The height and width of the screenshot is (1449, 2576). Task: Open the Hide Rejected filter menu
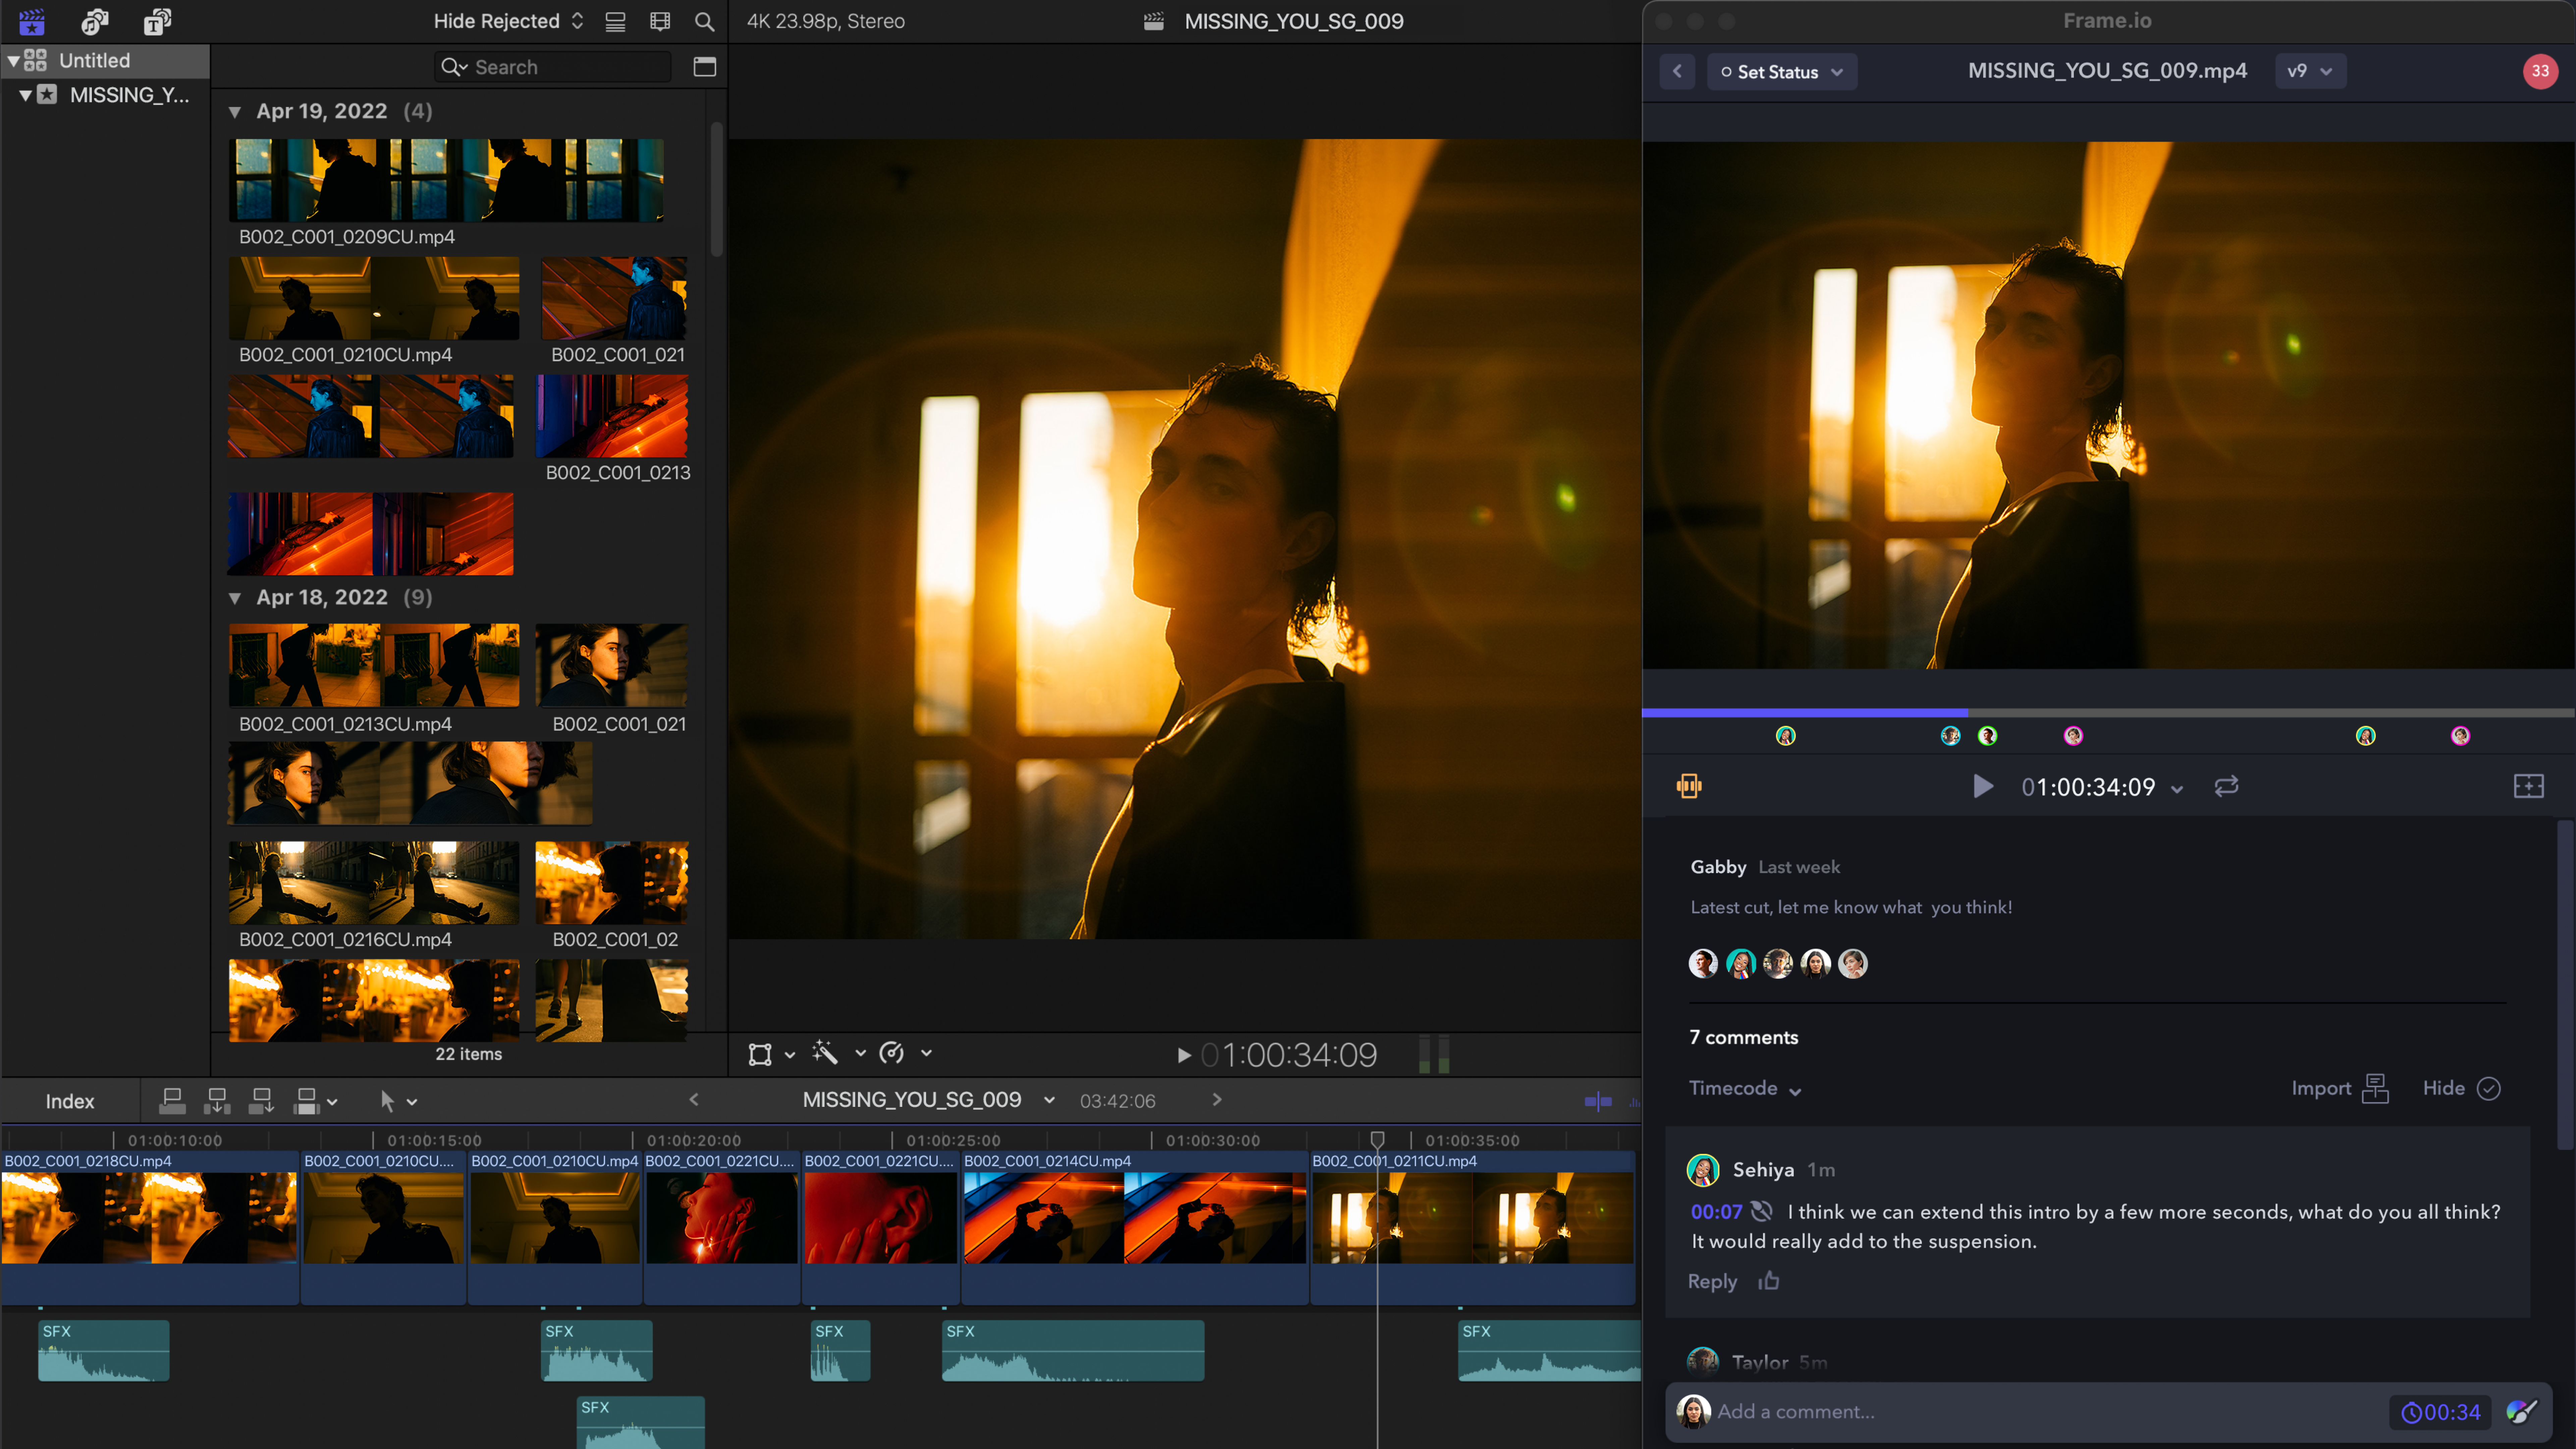pyautogui.click(x=508, y=21)
